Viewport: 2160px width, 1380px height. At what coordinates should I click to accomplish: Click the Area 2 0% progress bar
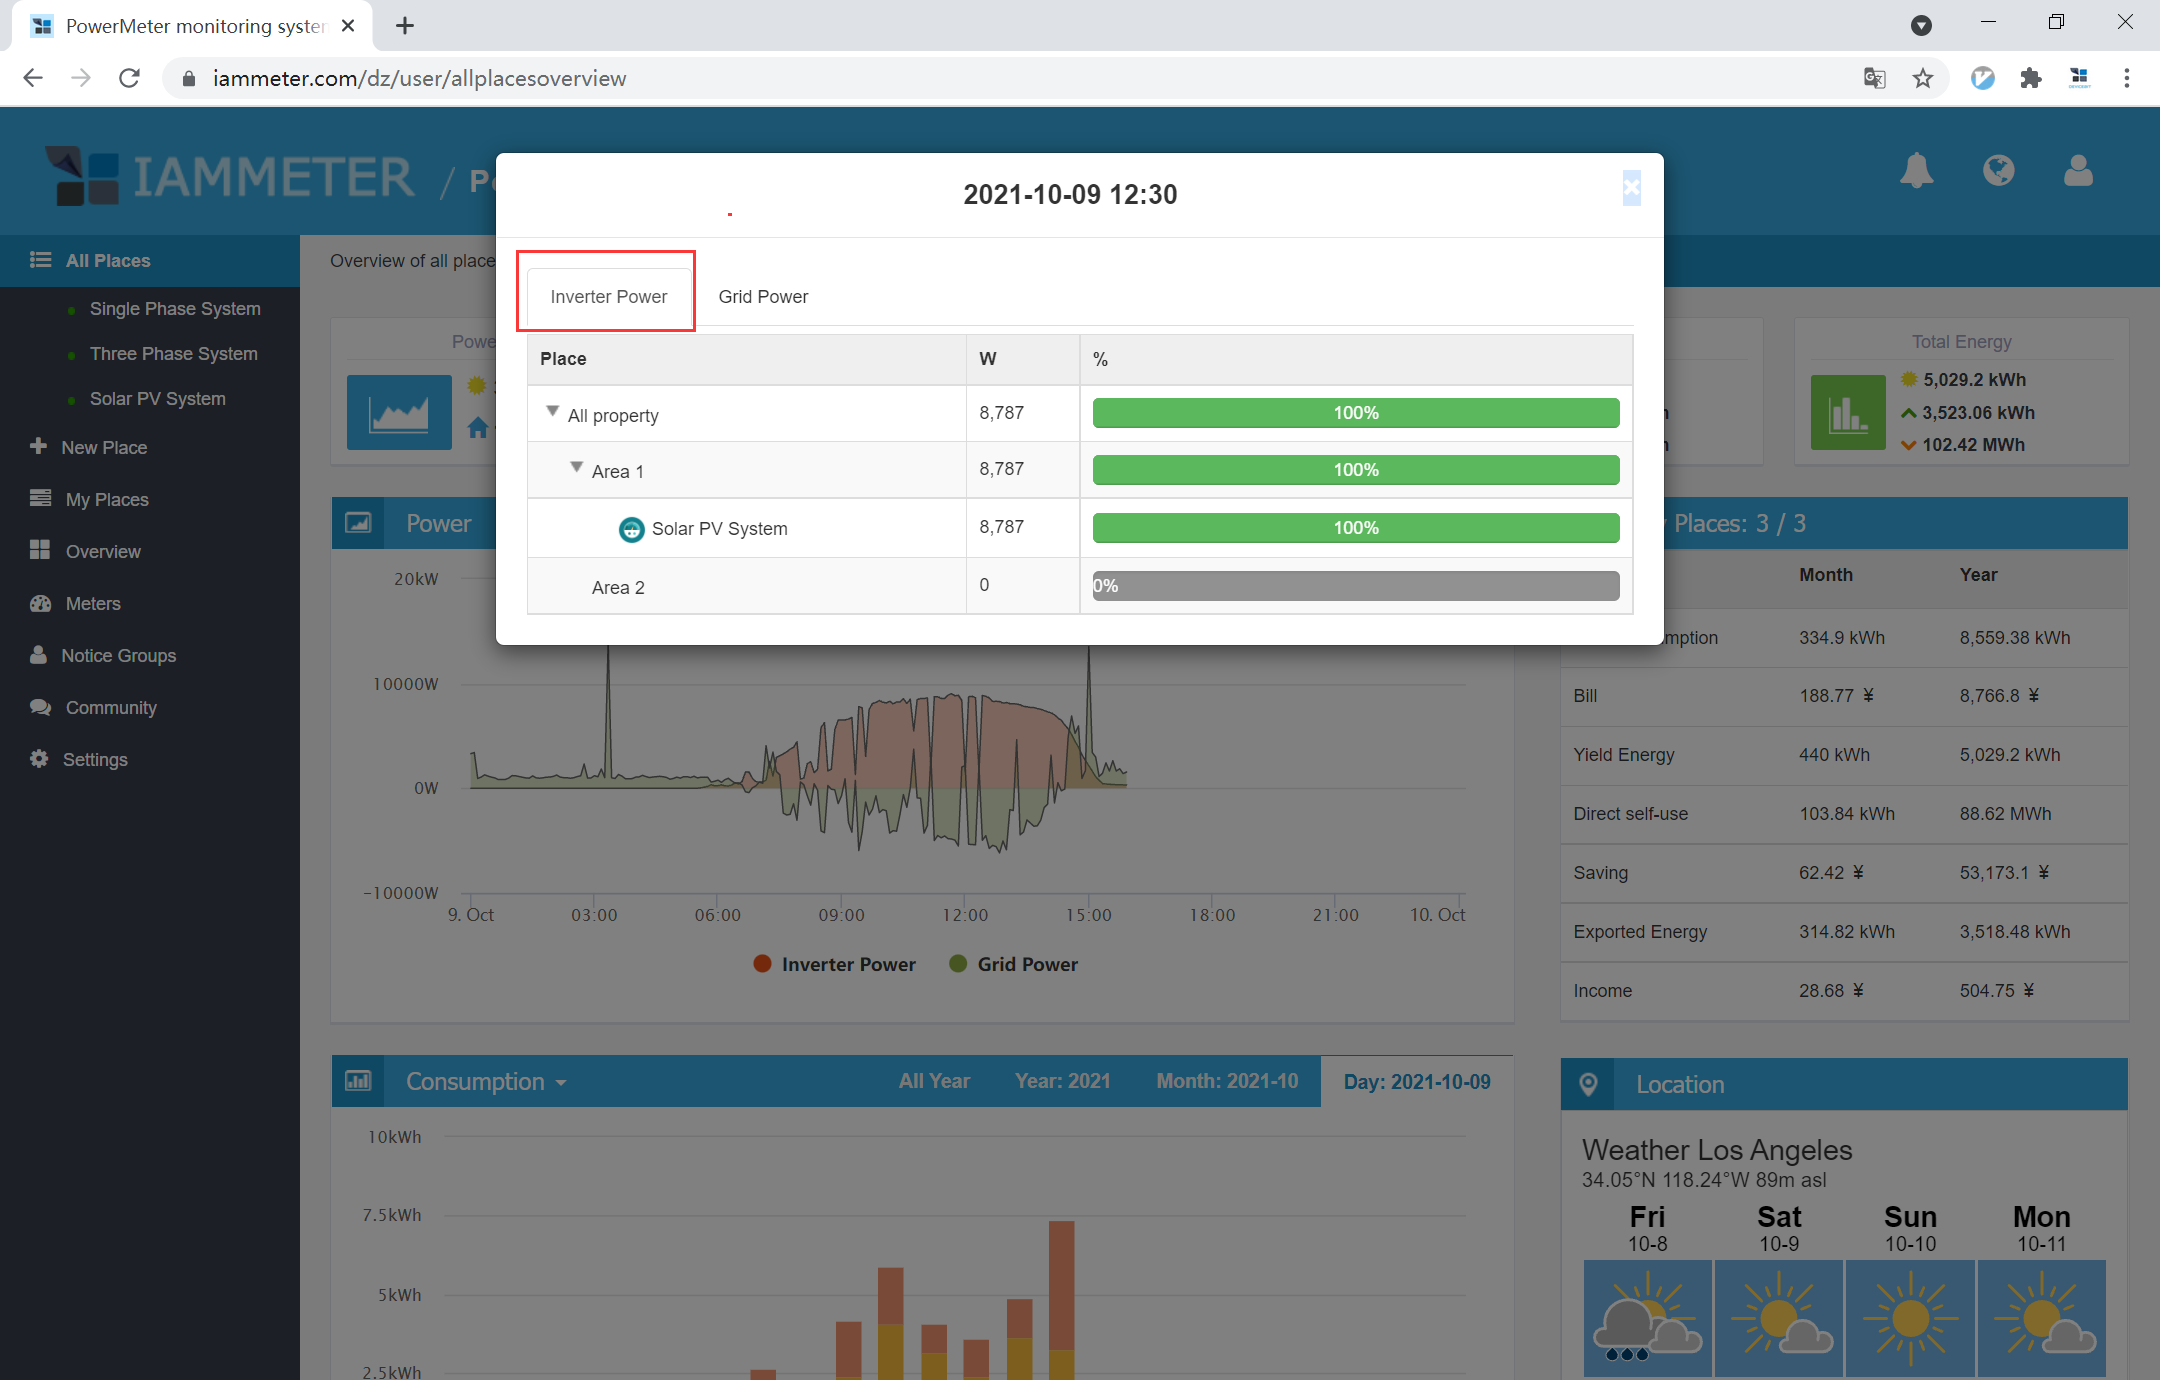click(1355, 586)
